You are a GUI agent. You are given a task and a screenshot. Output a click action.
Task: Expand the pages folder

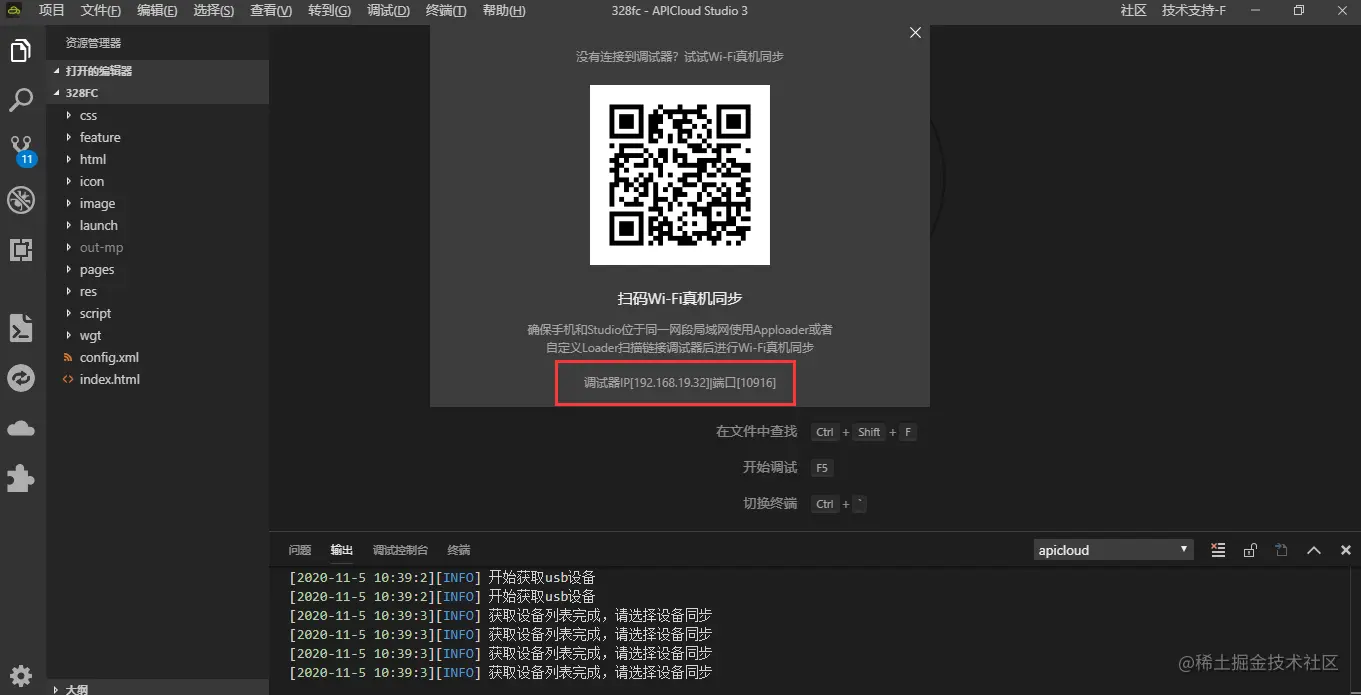(157, 269)
